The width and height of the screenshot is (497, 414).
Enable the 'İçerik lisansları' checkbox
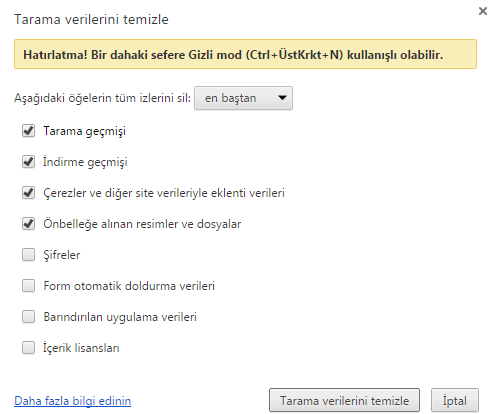click(28, 348)
